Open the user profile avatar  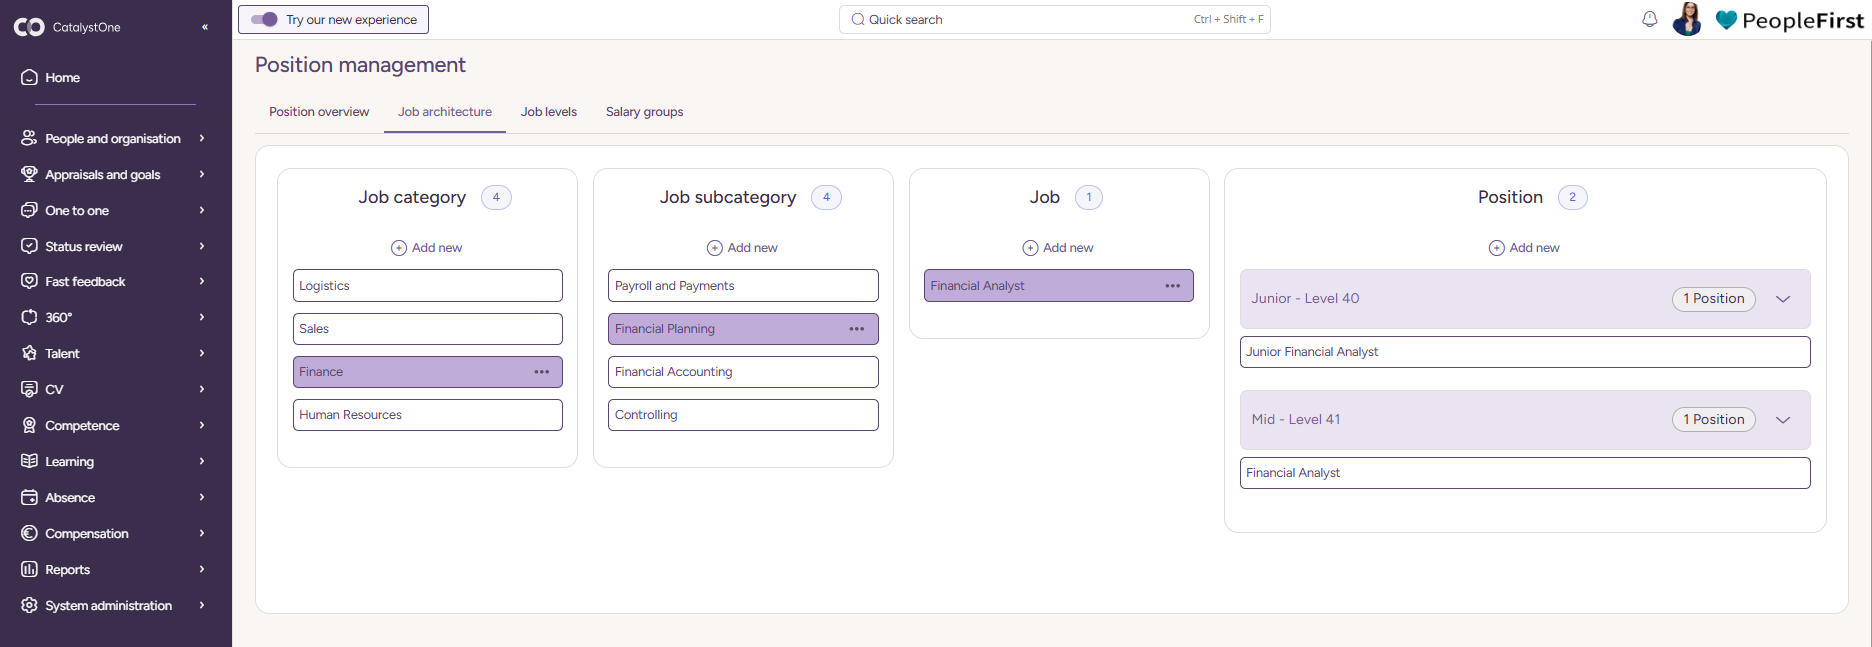[x=1687, y=19]
